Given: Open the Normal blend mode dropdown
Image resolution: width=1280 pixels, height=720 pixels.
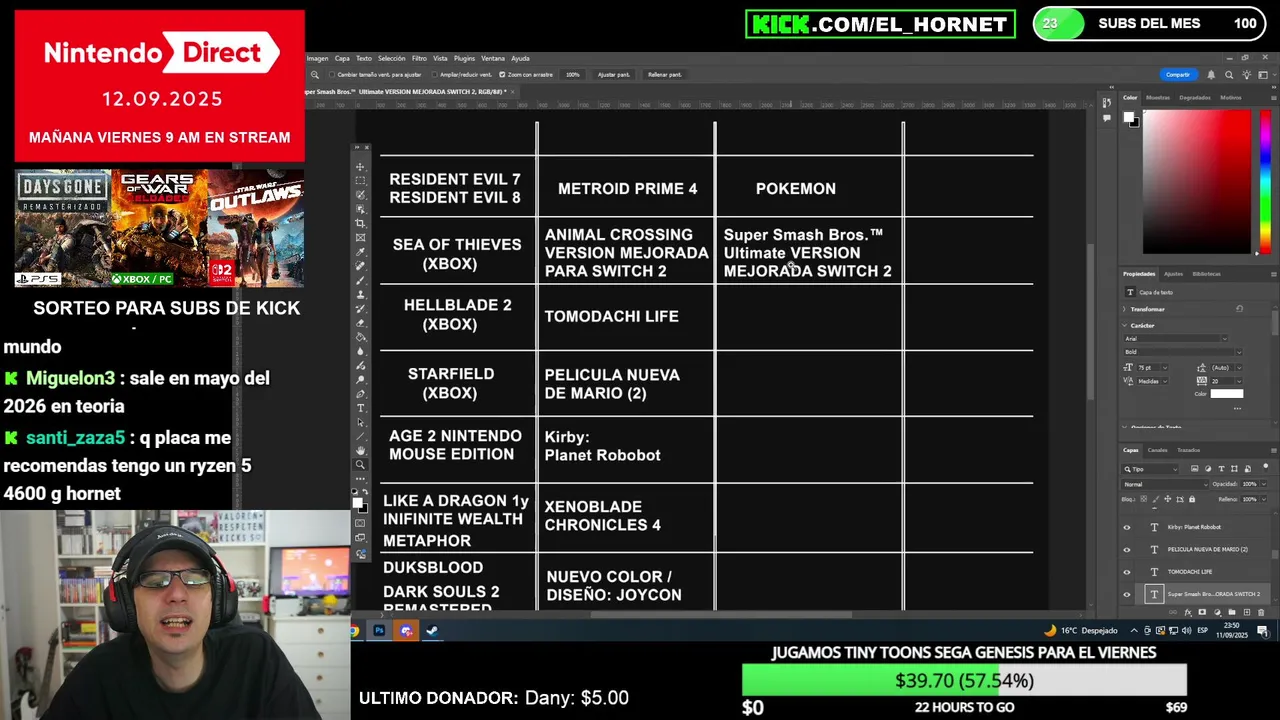Looking at the screenshot, I should click(x=1165, y=484).
